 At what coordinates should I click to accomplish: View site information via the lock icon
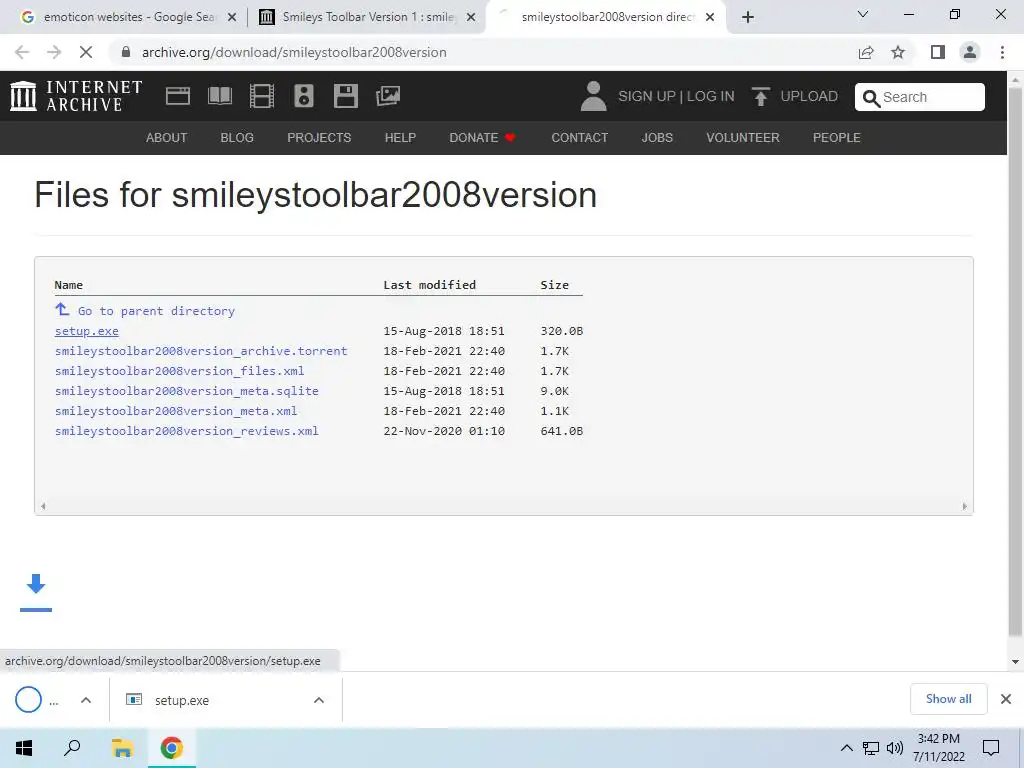coord(126,52)
